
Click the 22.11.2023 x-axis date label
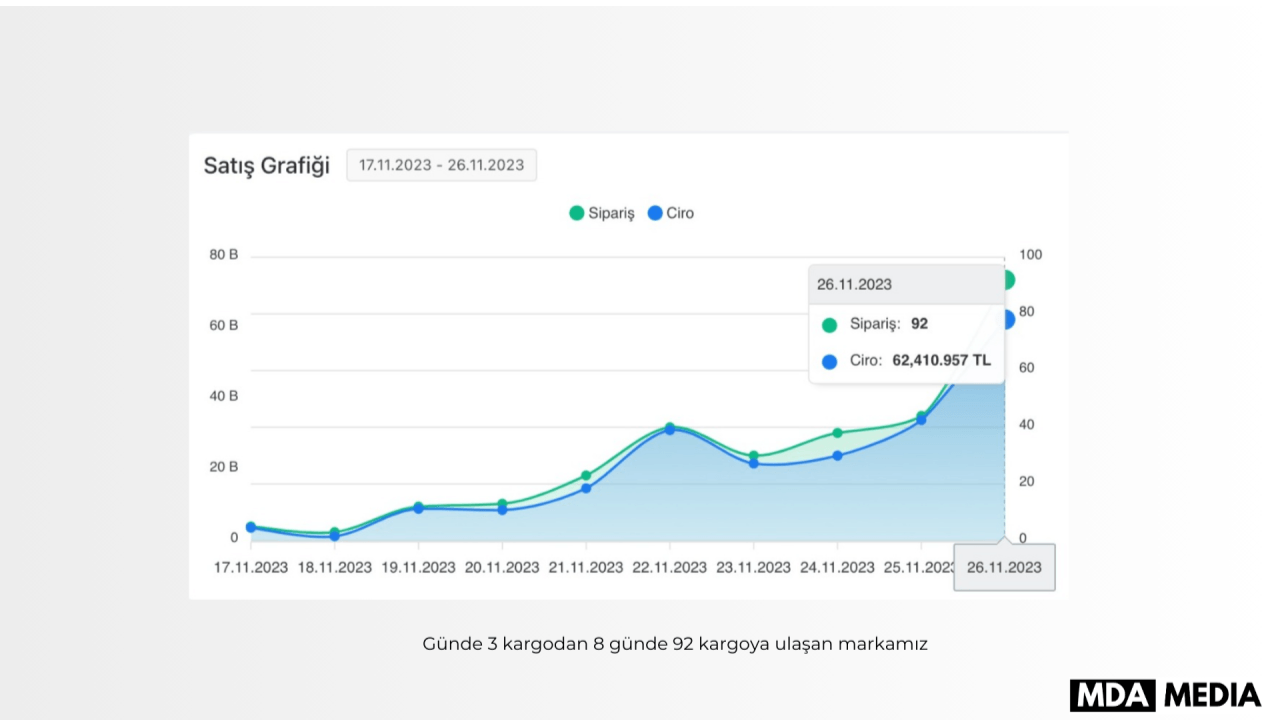pyautogui.click(x=670, y=567)
